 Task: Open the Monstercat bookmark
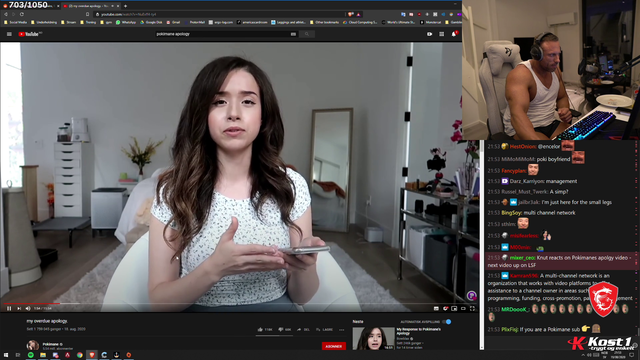pyautogui.click(x=431, y=22)
